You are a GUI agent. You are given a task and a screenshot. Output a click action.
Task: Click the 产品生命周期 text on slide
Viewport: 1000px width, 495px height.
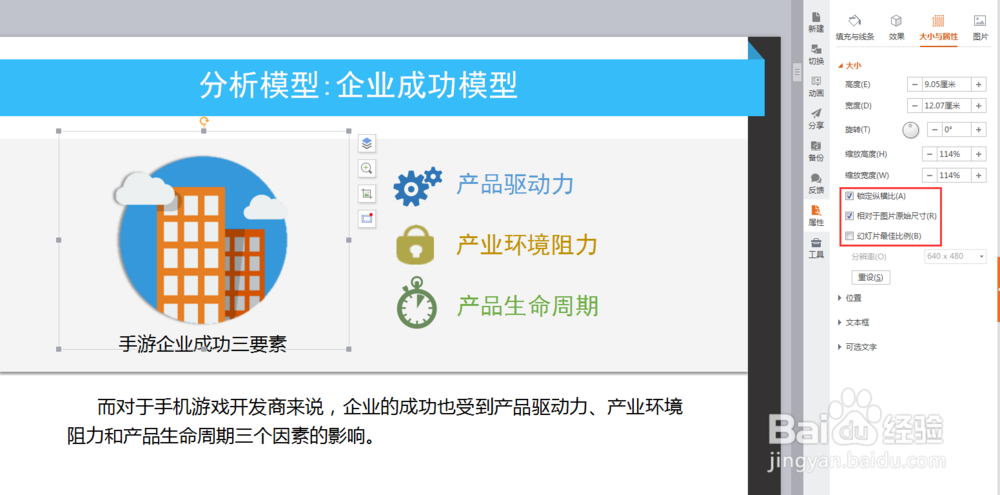(x=527, y=306)
